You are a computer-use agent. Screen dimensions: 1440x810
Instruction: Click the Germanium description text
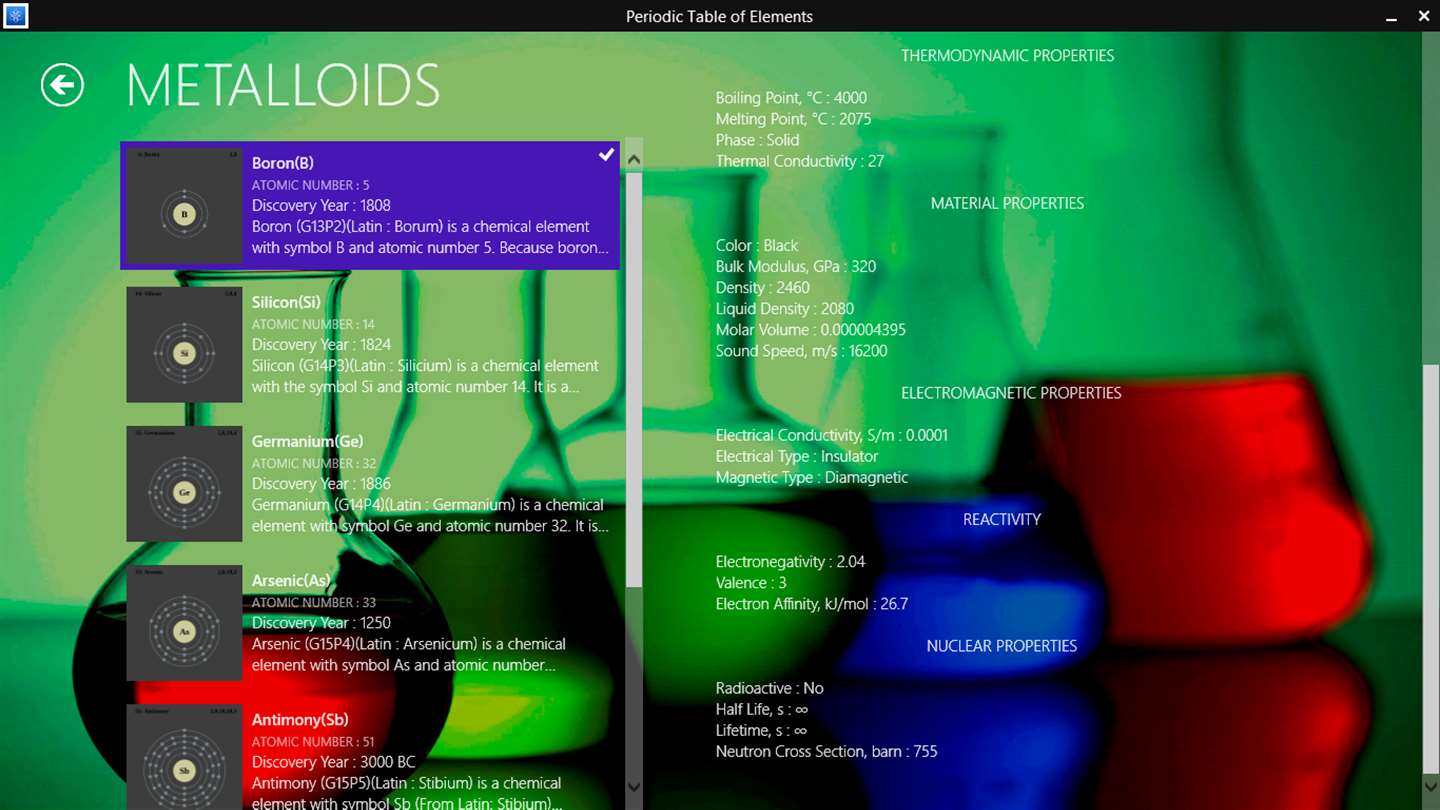tap(430, 515)
